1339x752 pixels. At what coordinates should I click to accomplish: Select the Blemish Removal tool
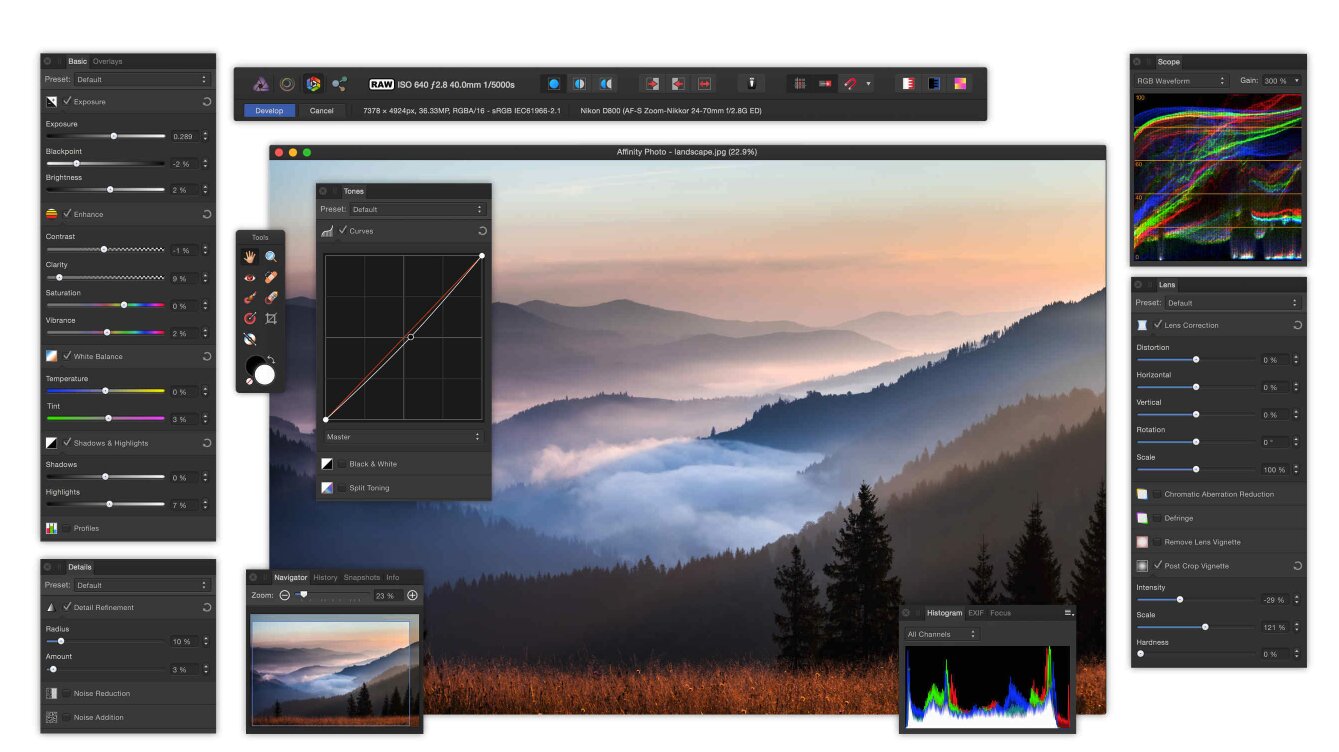click(x=271, y=276)
